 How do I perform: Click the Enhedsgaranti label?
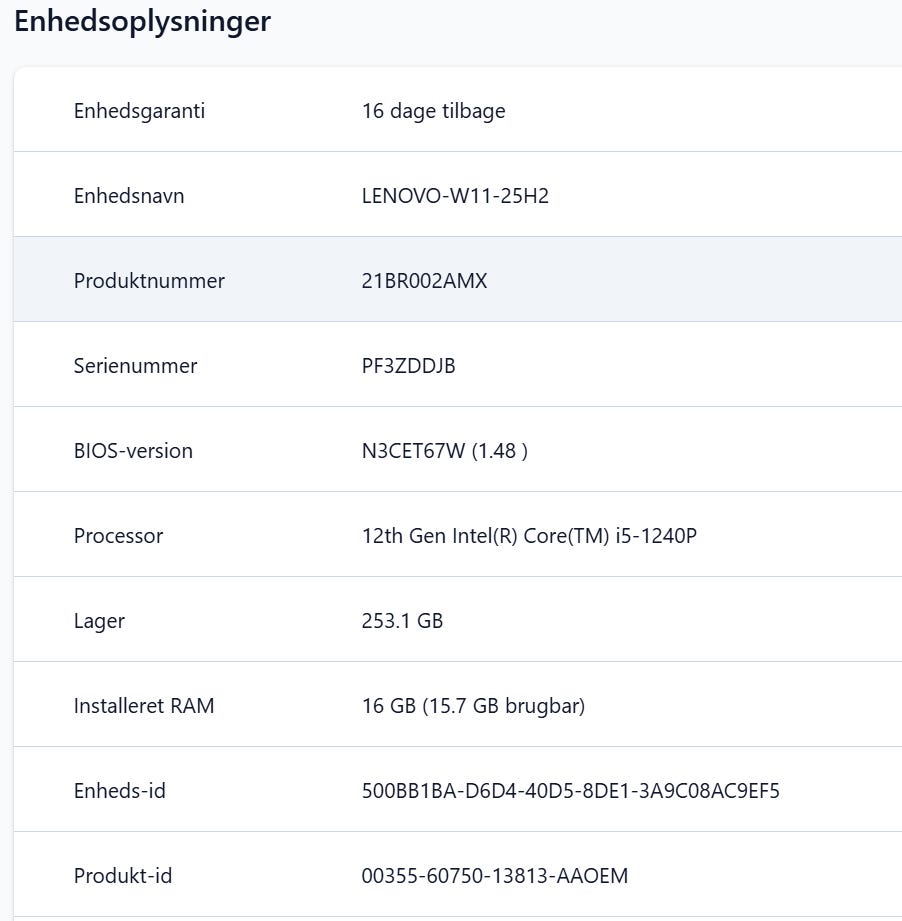(x=139, y=111)
